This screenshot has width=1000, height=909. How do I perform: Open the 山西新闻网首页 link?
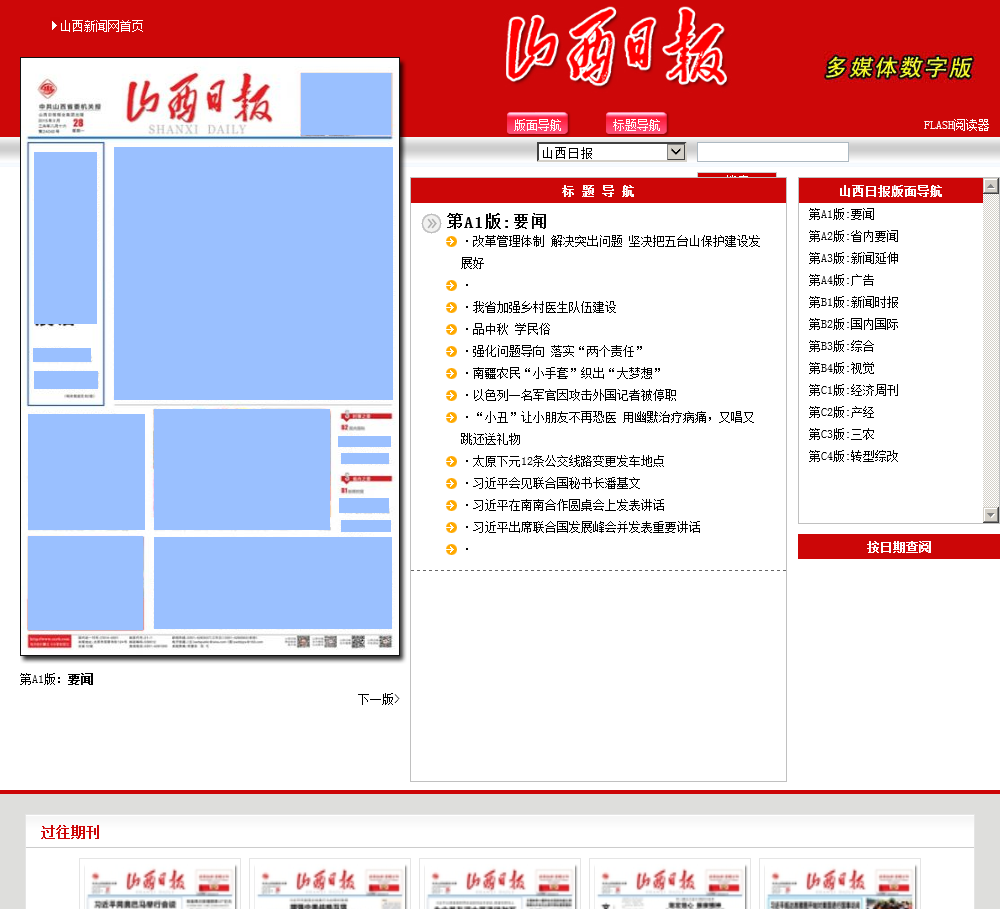101,26
